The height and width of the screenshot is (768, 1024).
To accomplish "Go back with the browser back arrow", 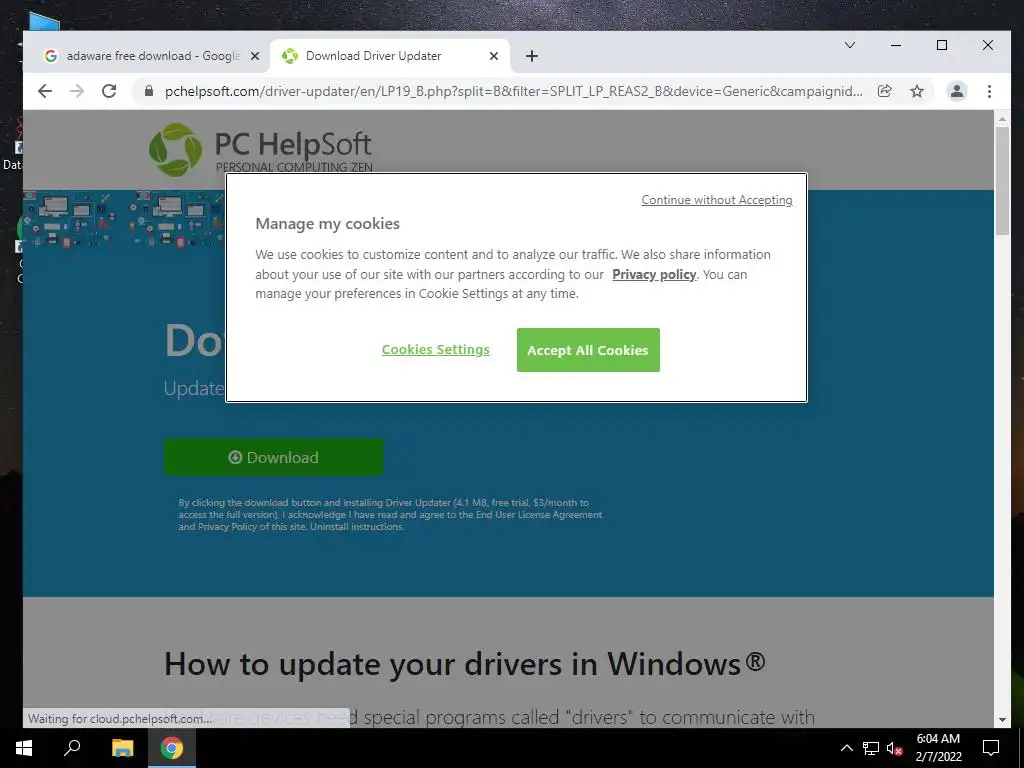I will click(44, 91).
